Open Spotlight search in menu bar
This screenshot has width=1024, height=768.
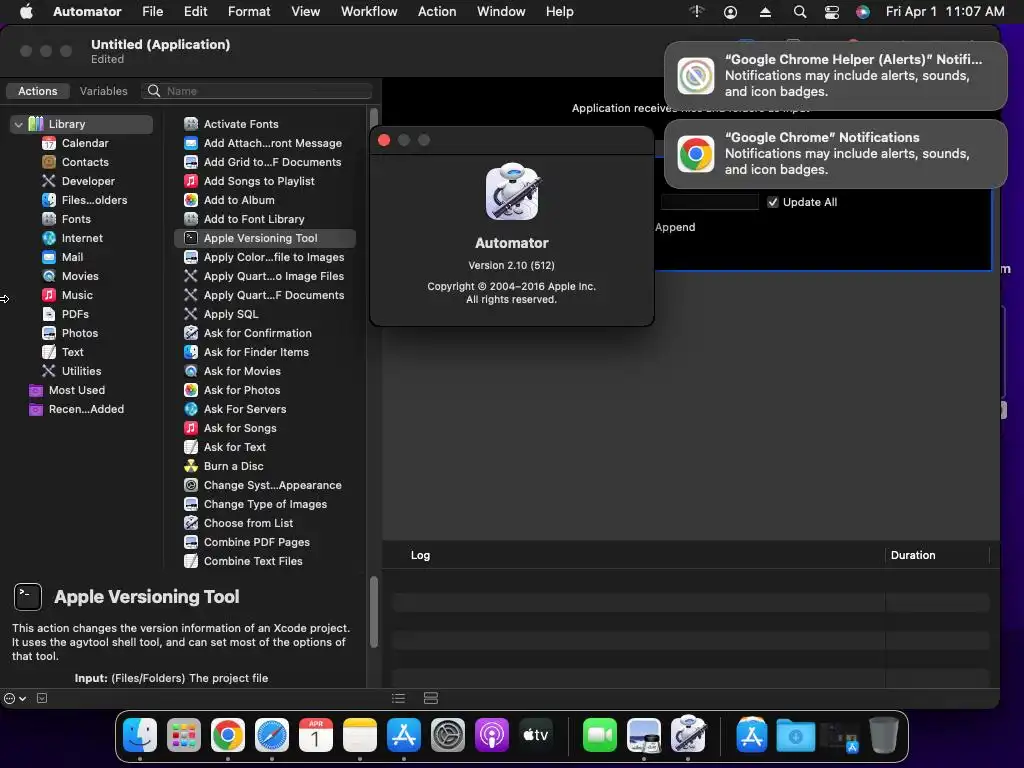(799, 12)
